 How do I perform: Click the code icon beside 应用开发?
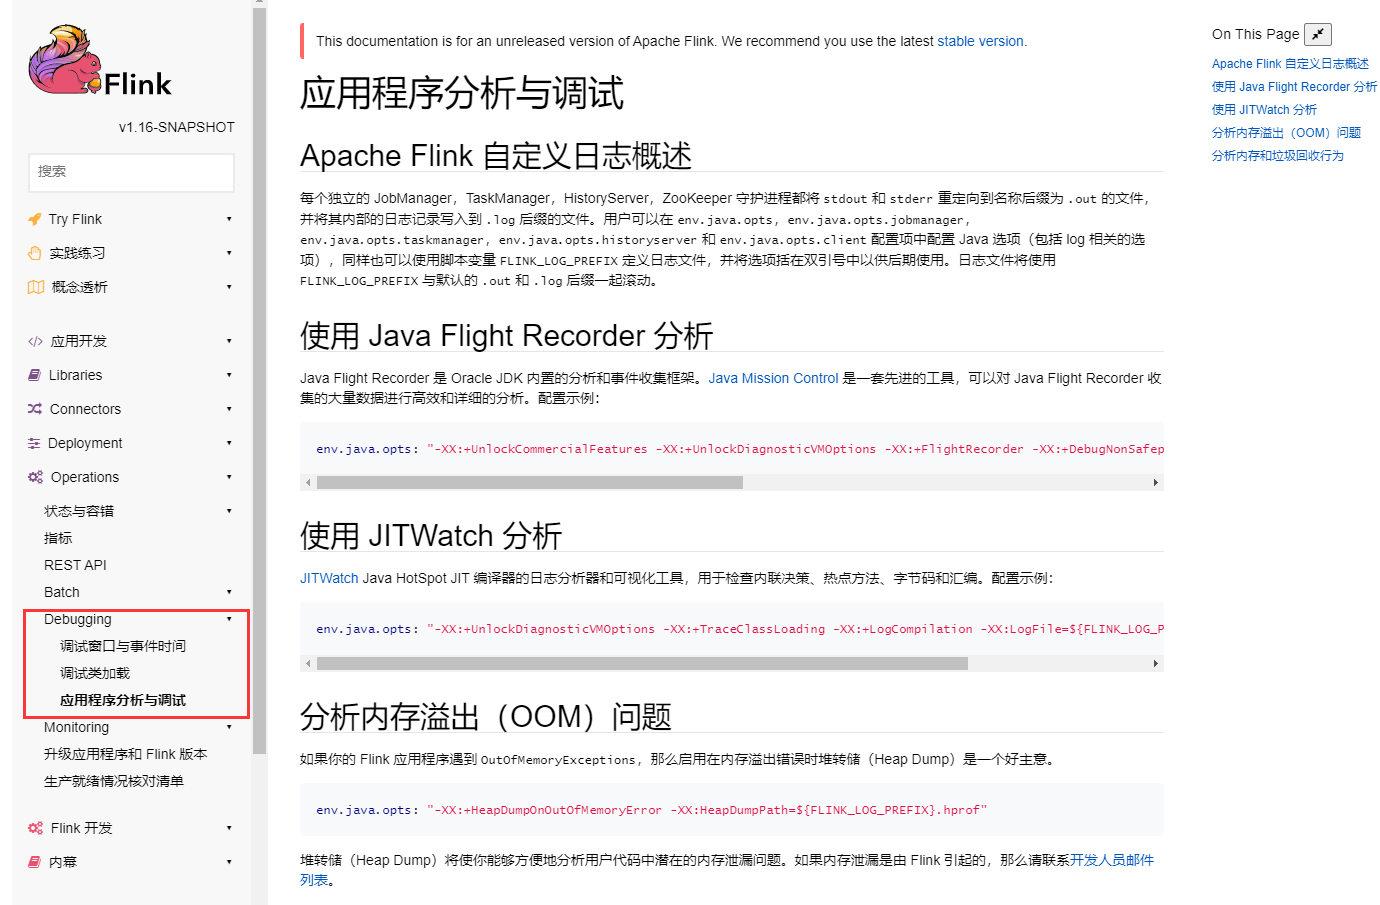pos(36,341)
